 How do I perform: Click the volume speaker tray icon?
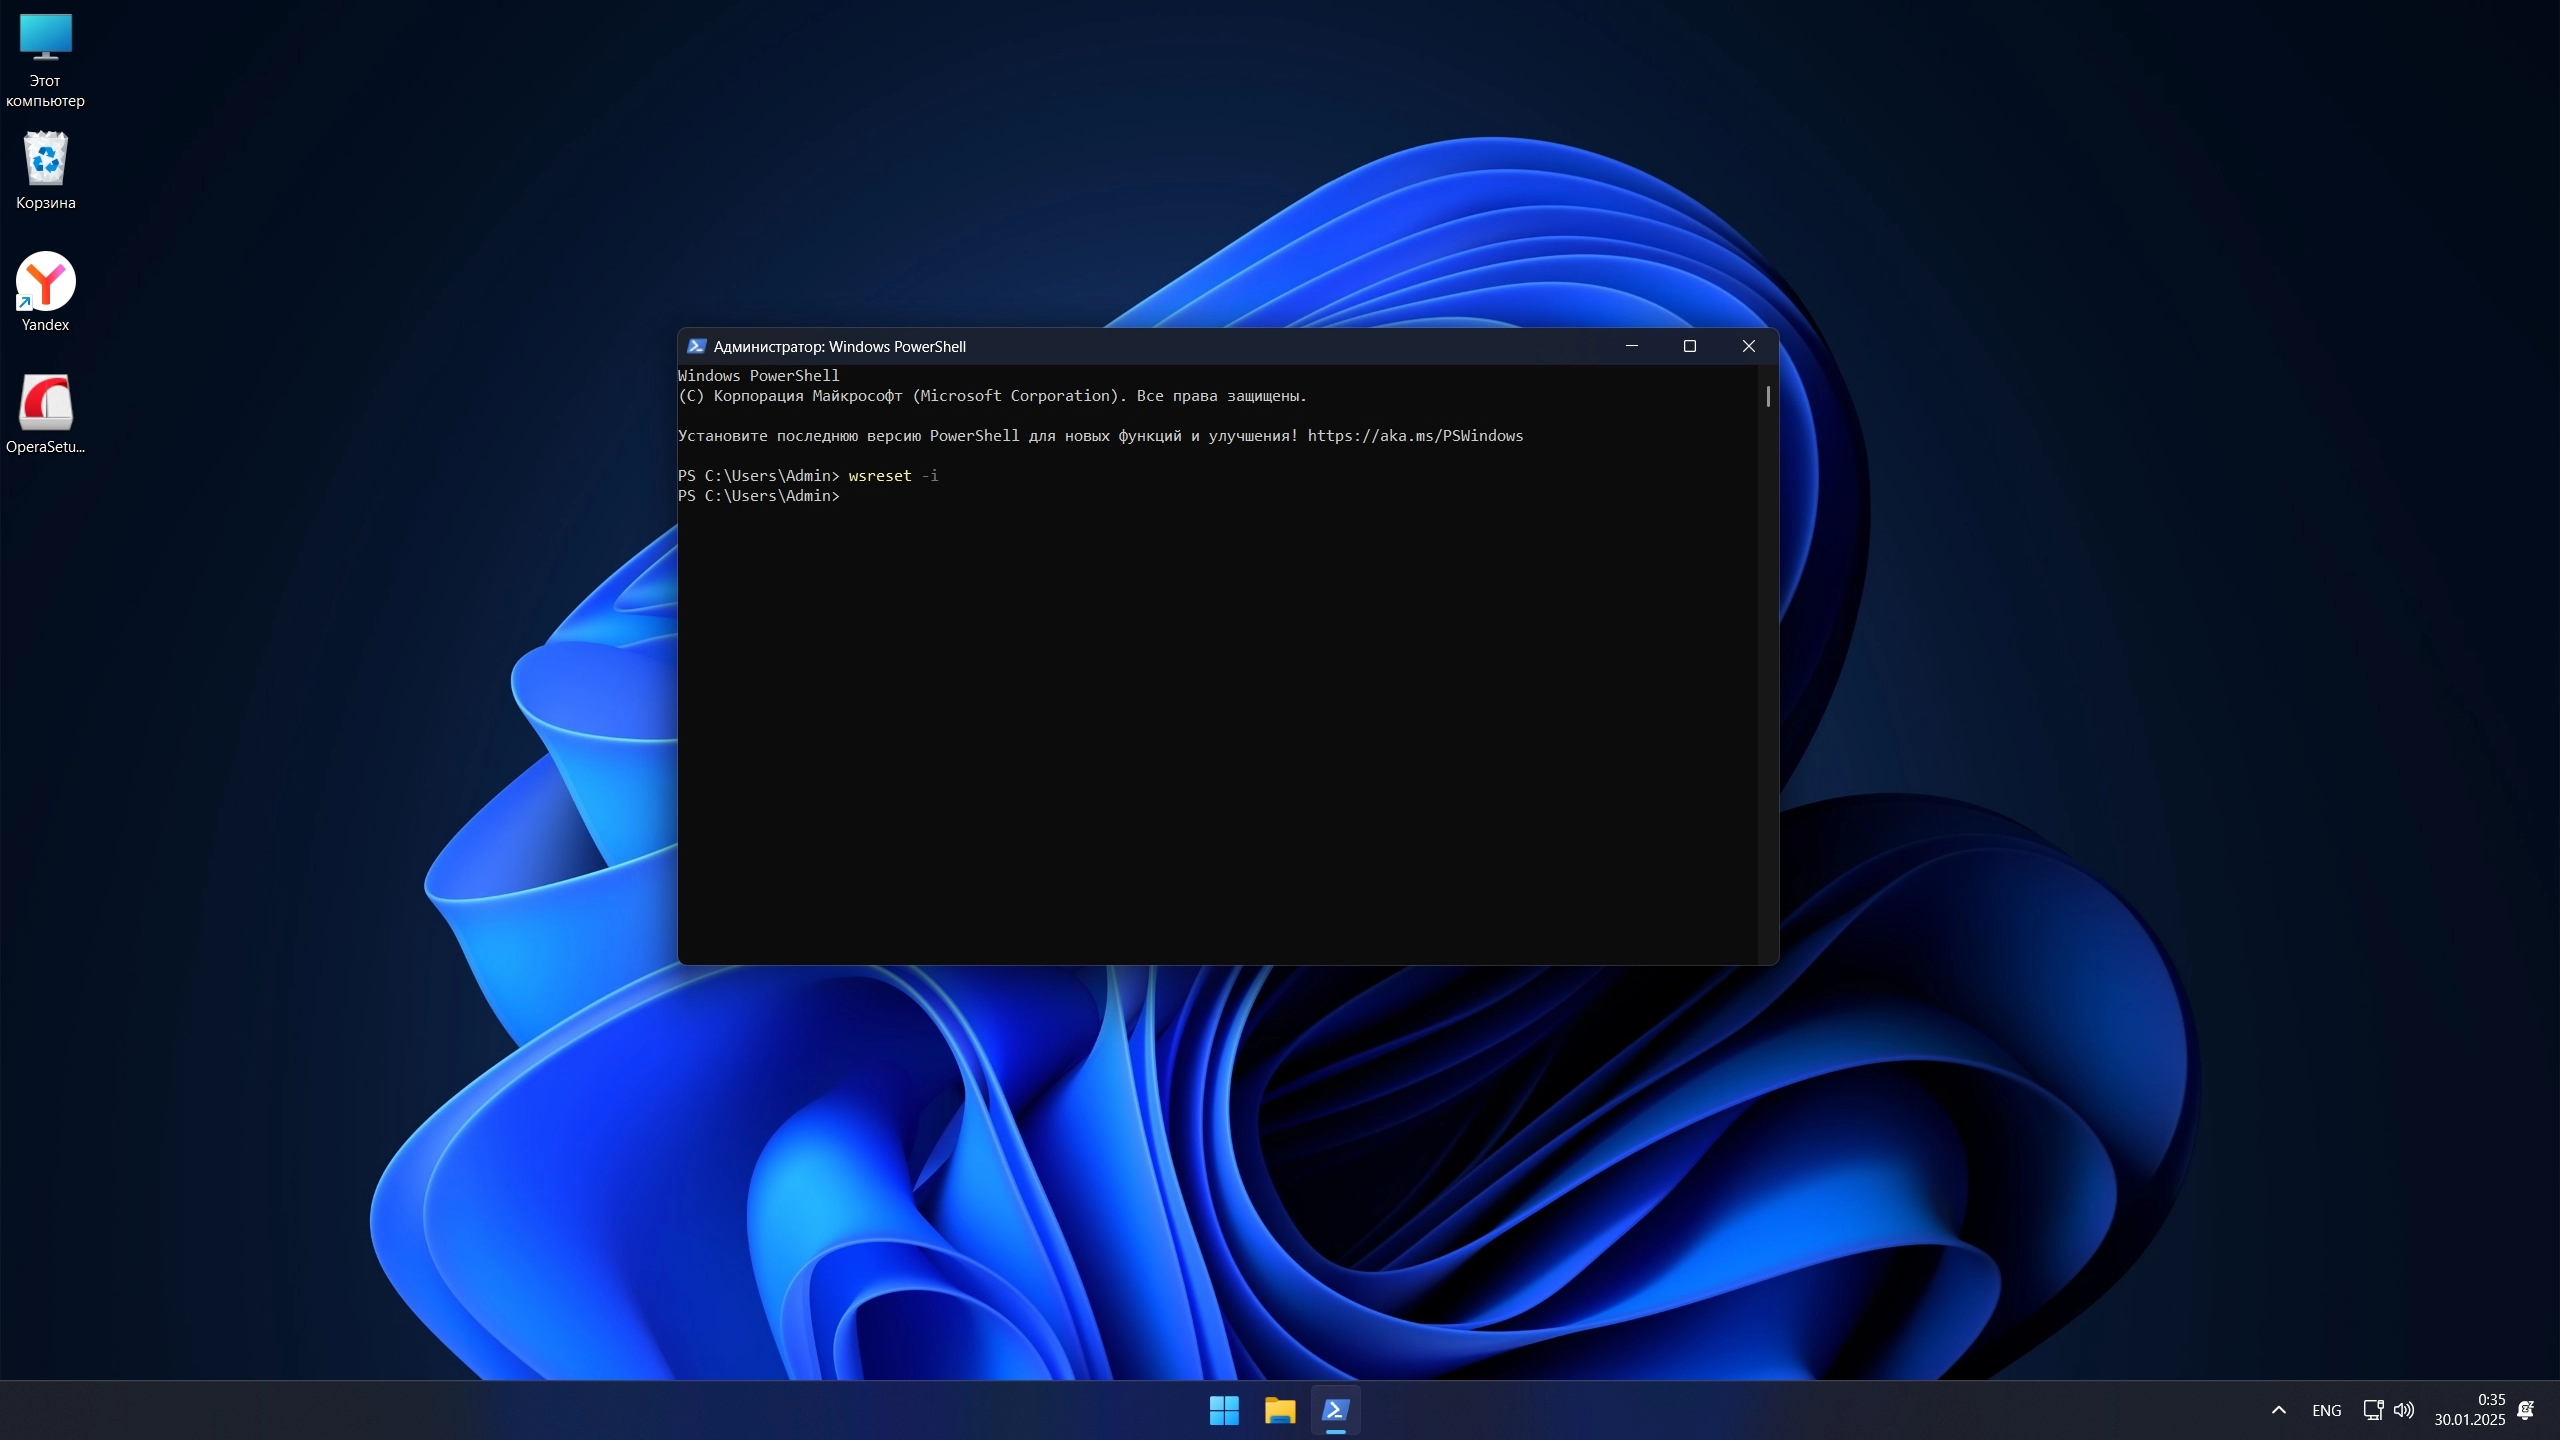pos(2404,1410)
